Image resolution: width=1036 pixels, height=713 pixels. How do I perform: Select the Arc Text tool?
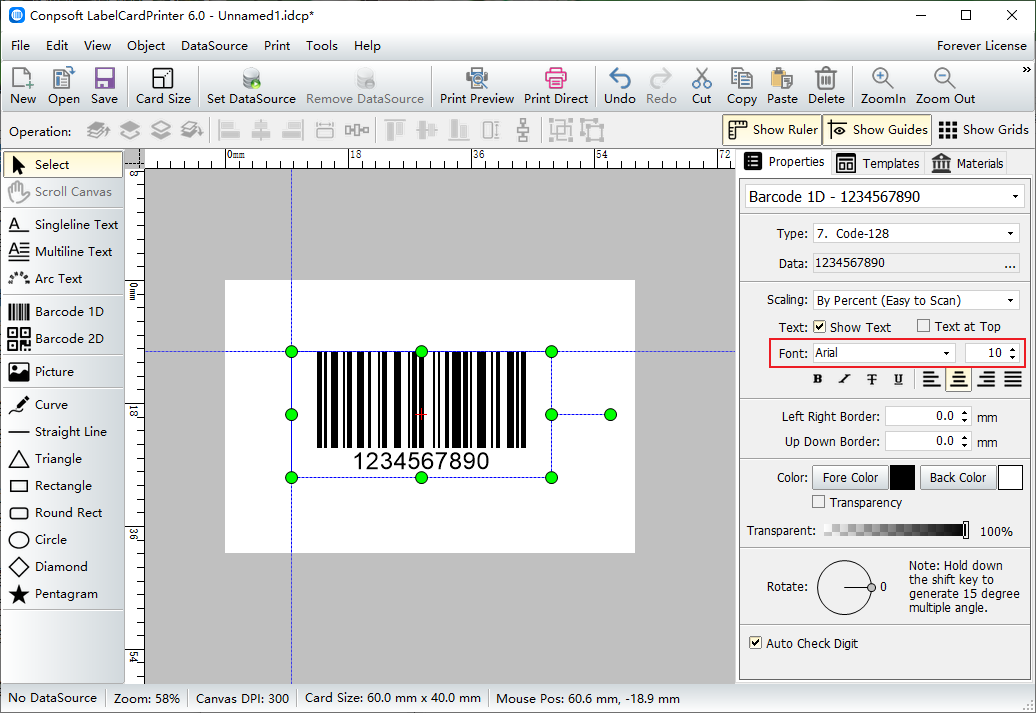click(63, 279)
